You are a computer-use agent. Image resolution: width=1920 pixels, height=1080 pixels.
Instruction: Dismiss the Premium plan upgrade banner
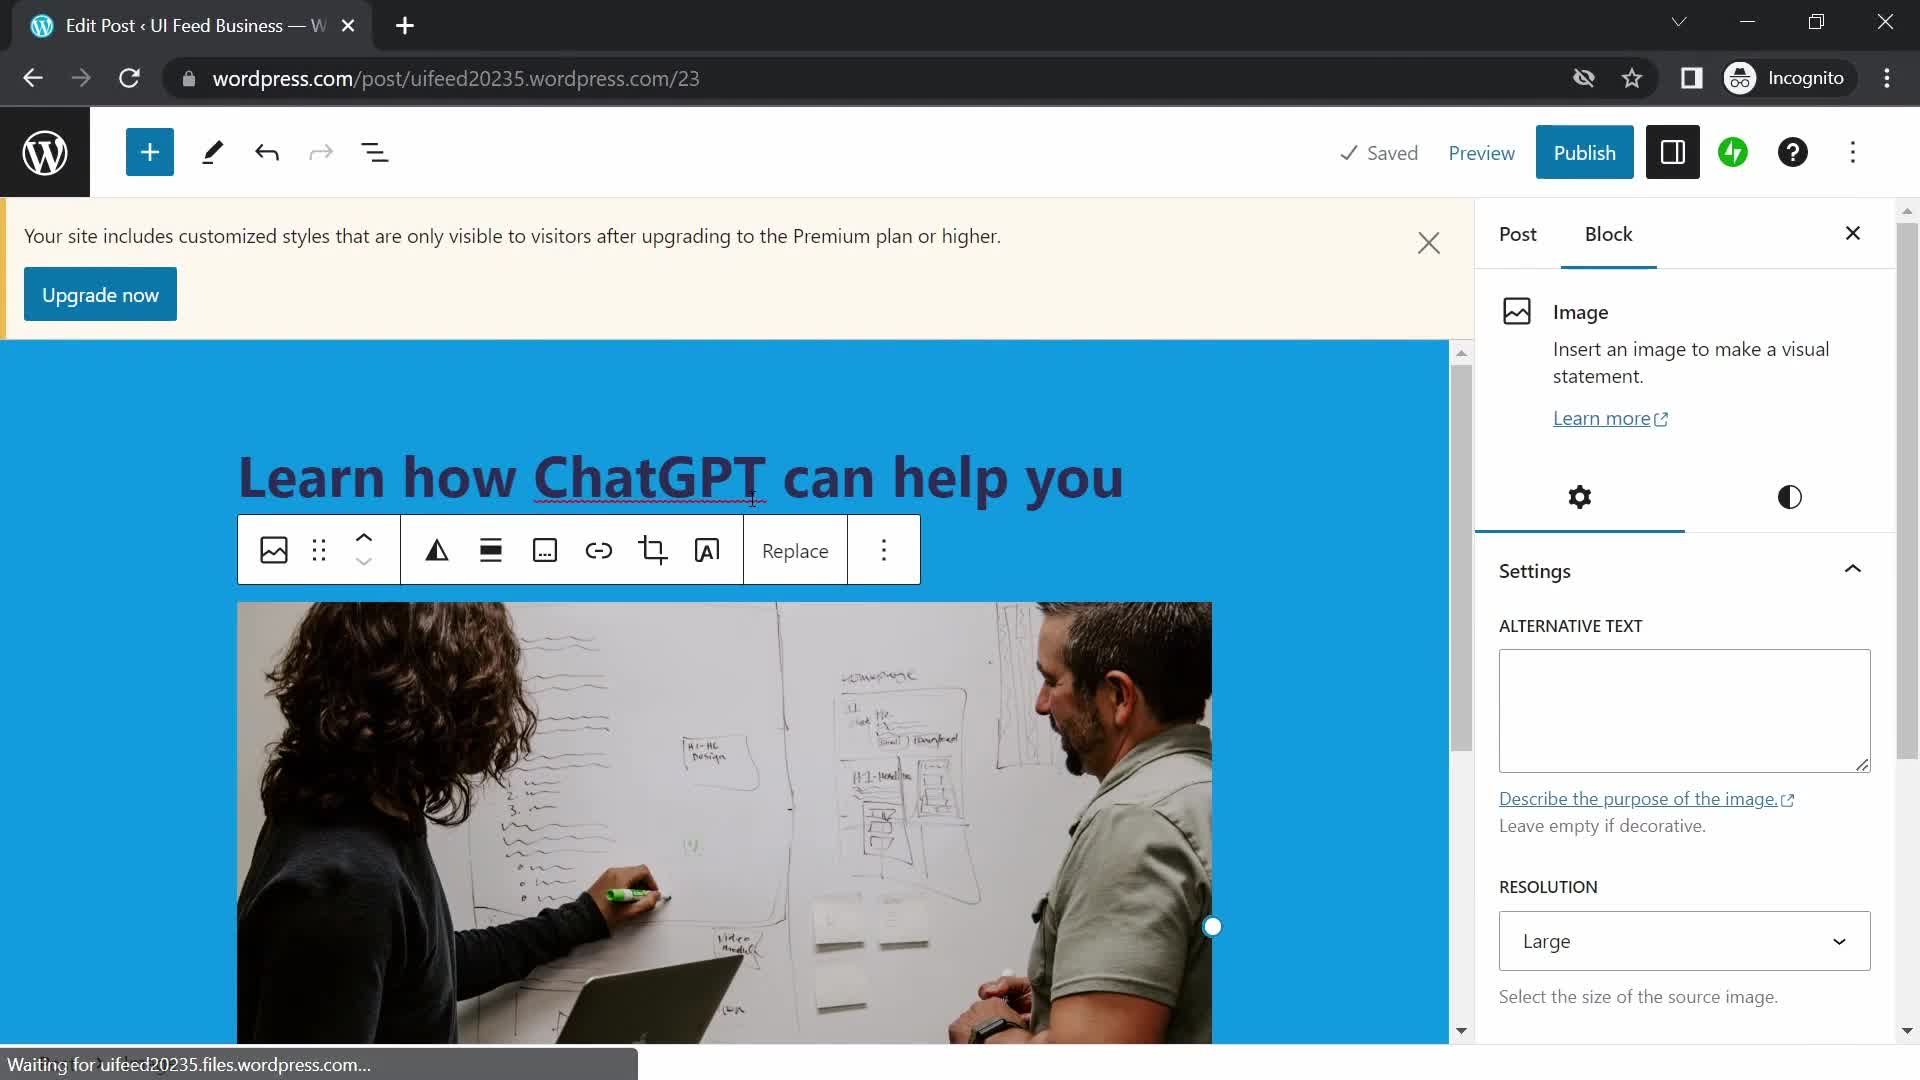pyautogui.click(x=1428, y=241)
